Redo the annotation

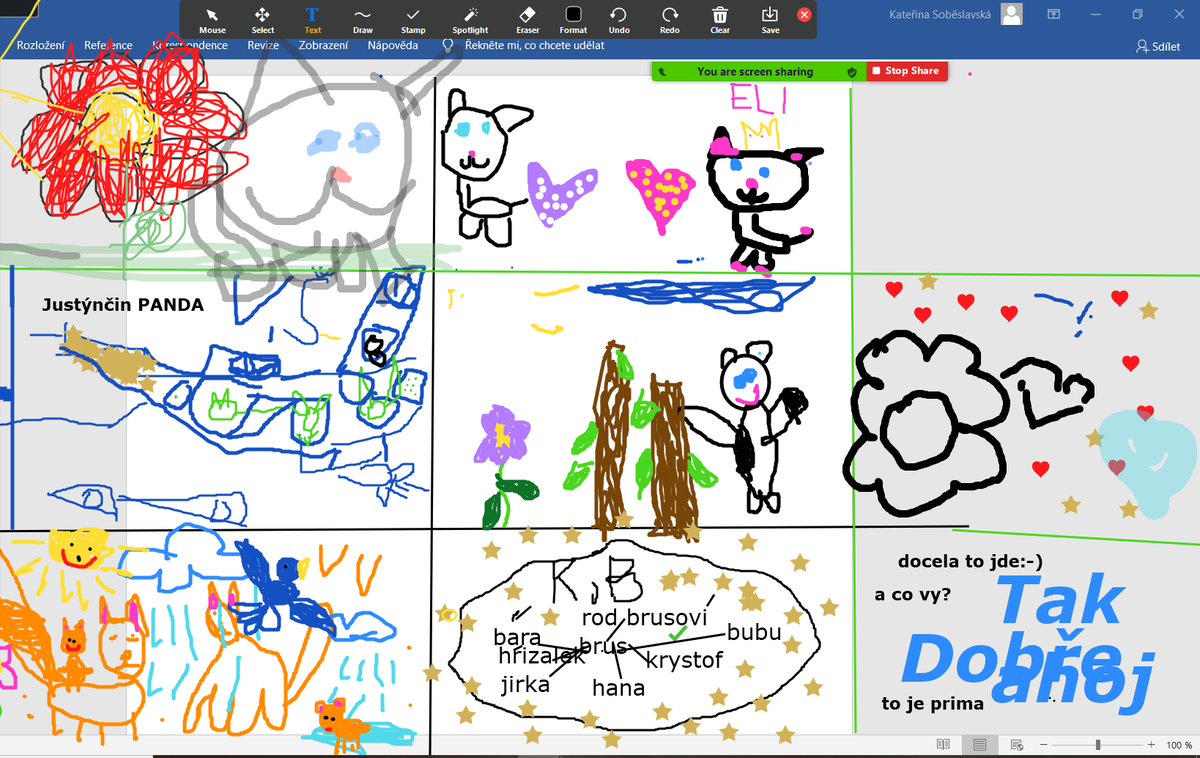coord(670,20)
